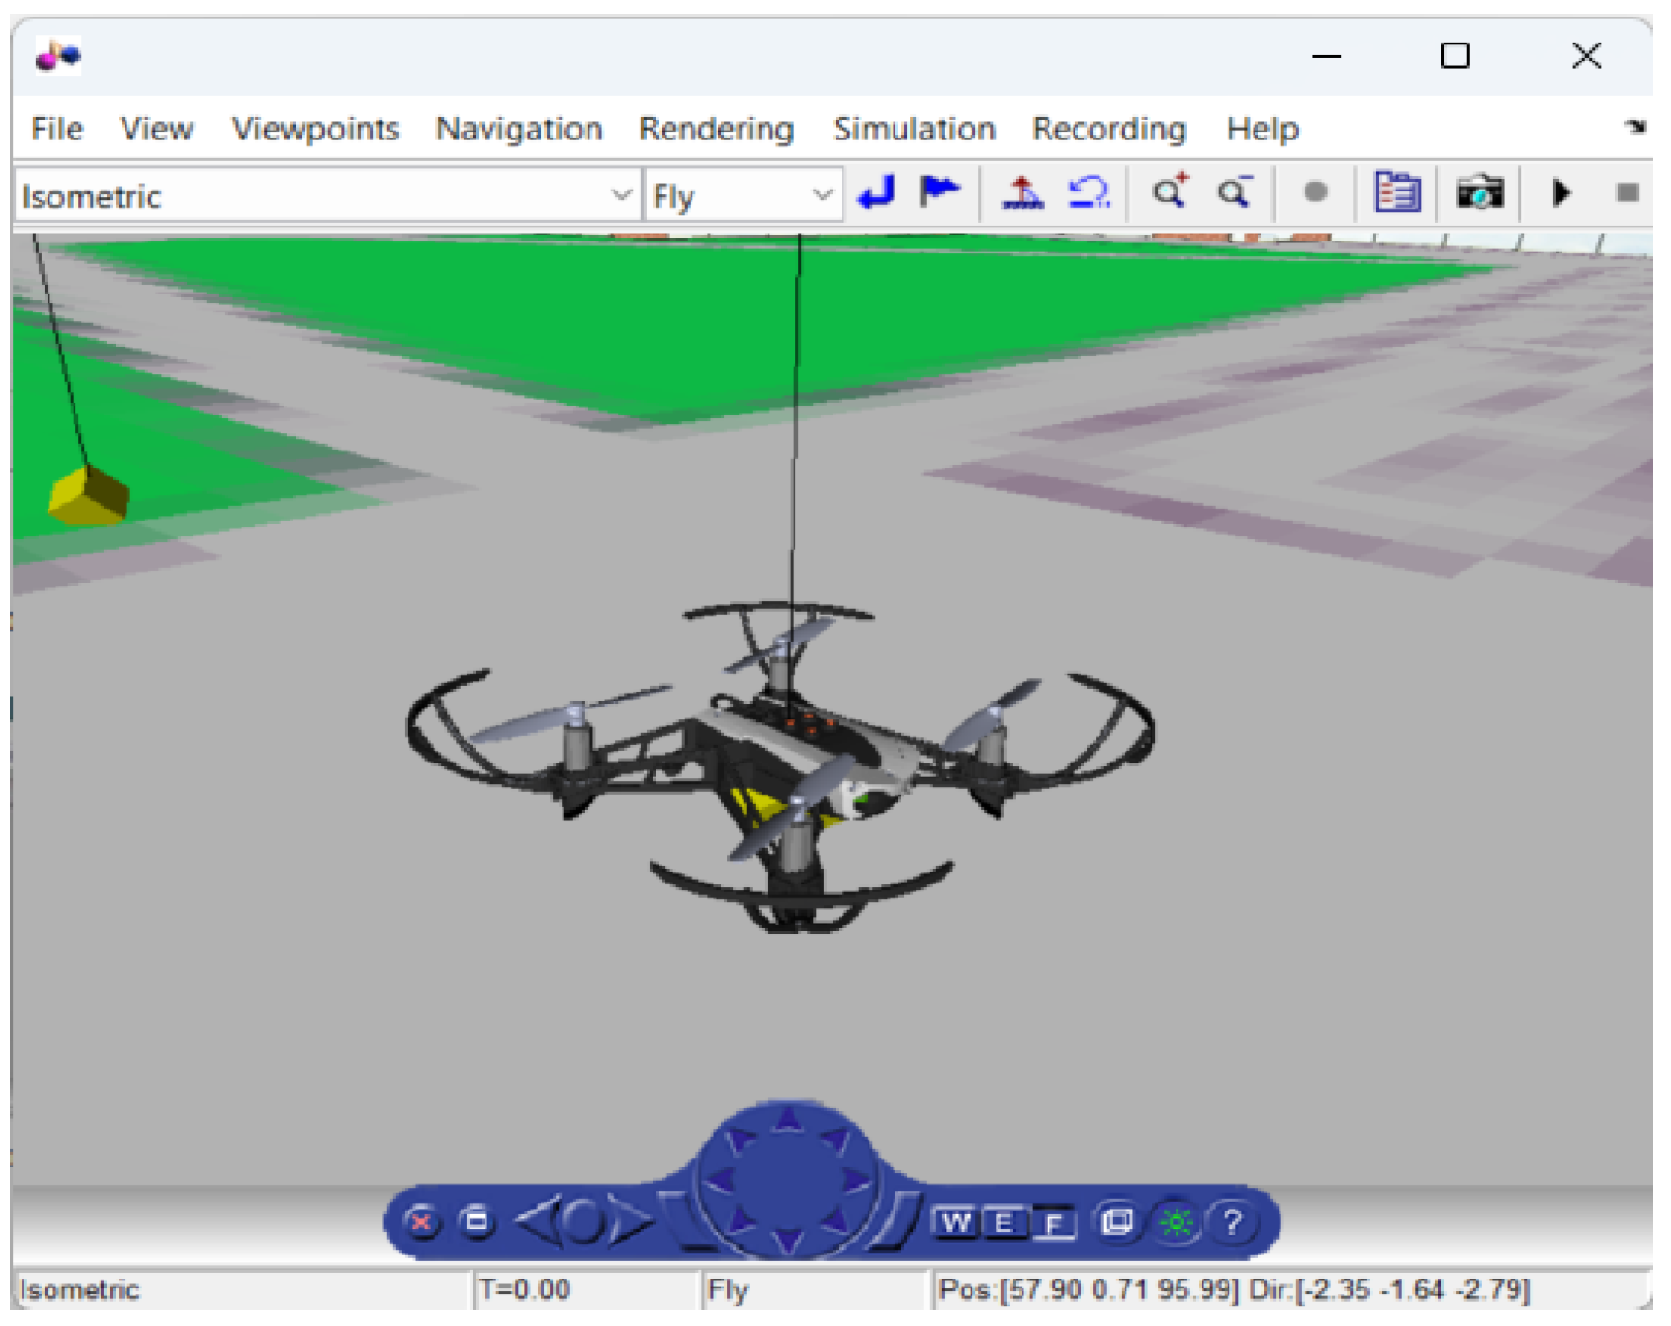Select Fly mode F button
The image size is (1671, 1326).
click(1054, 1224)
